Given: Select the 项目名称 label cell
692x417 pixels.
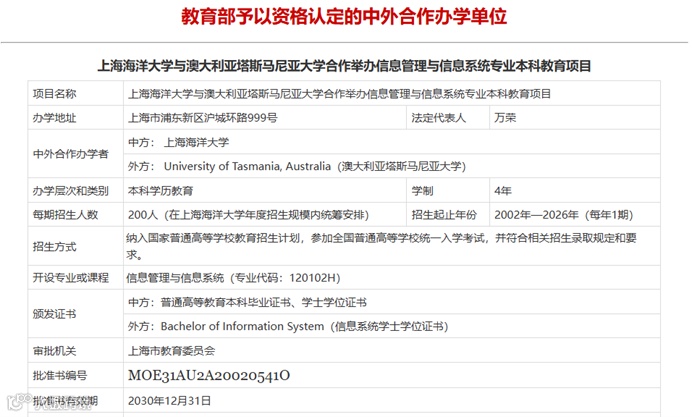Looking at the screenshot, I should (75, 94).
